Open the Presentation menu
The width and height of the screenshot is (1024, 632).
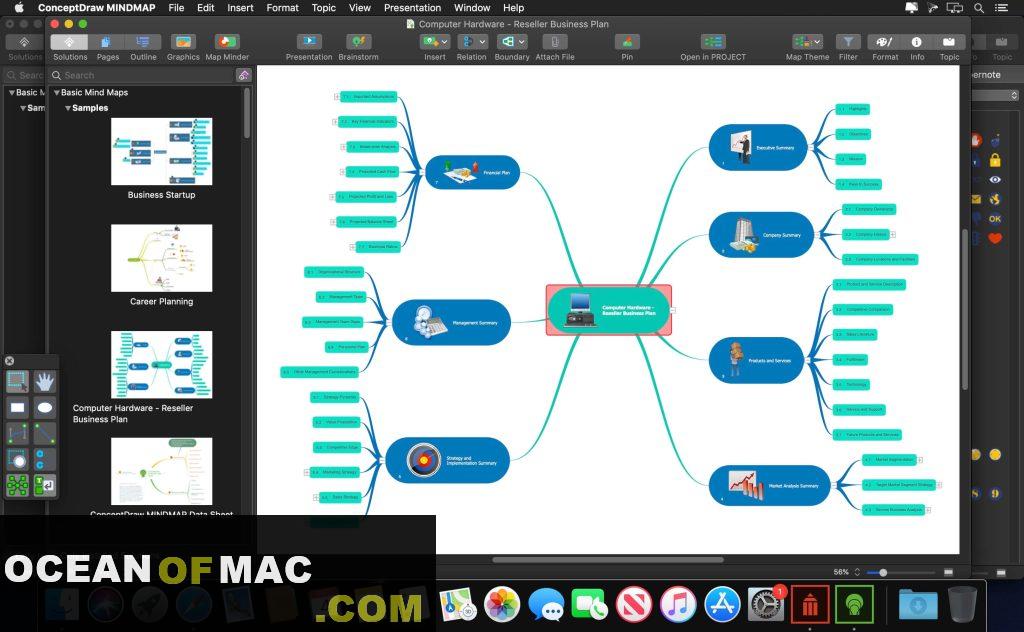click(x=412, y=8)
